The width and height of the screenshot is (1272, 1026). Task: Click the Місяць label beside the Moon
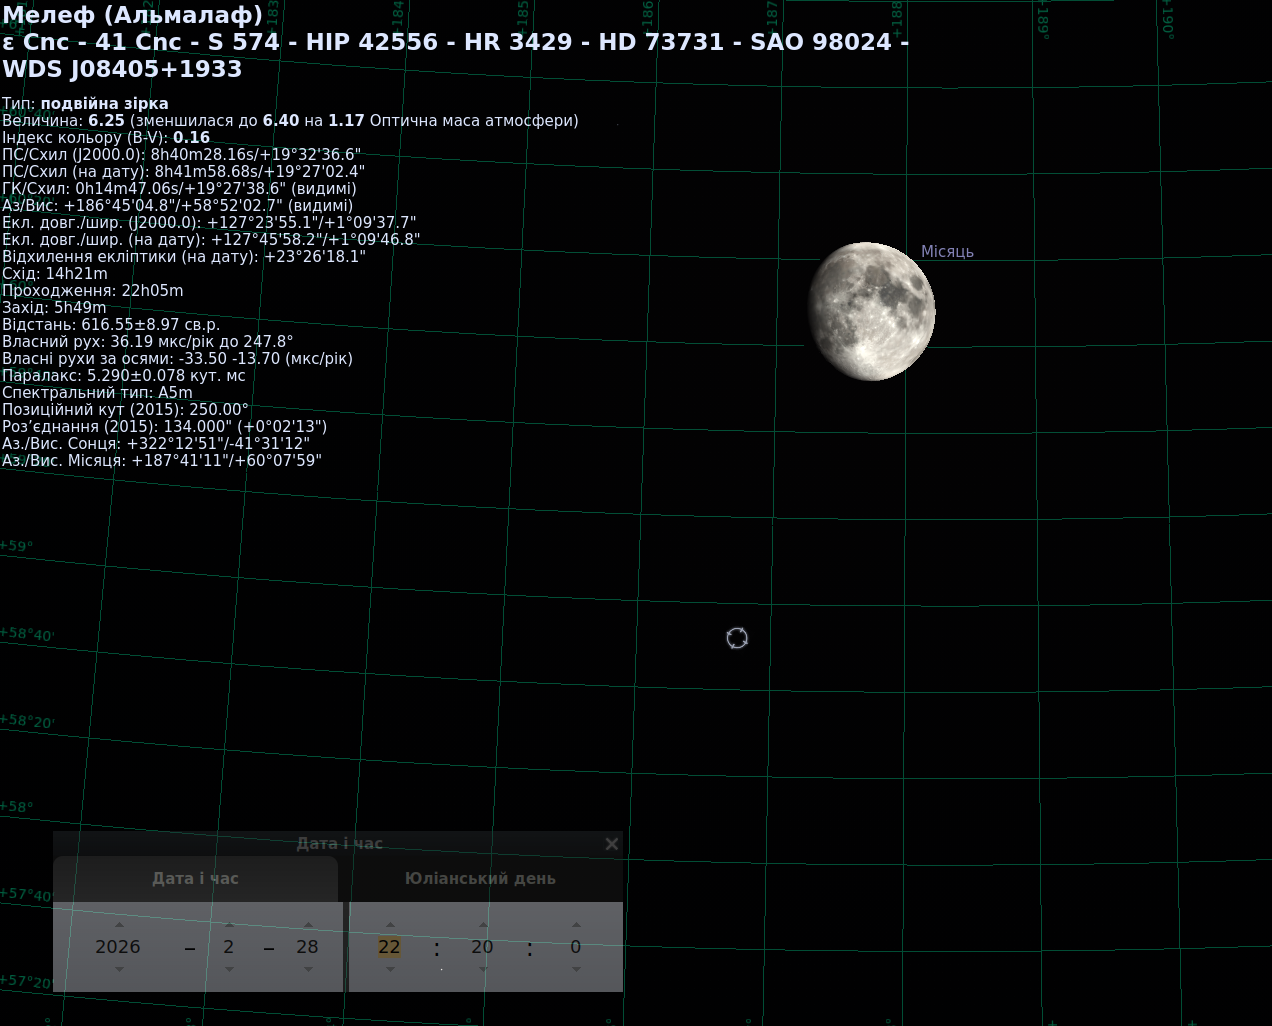pos(947,252)
